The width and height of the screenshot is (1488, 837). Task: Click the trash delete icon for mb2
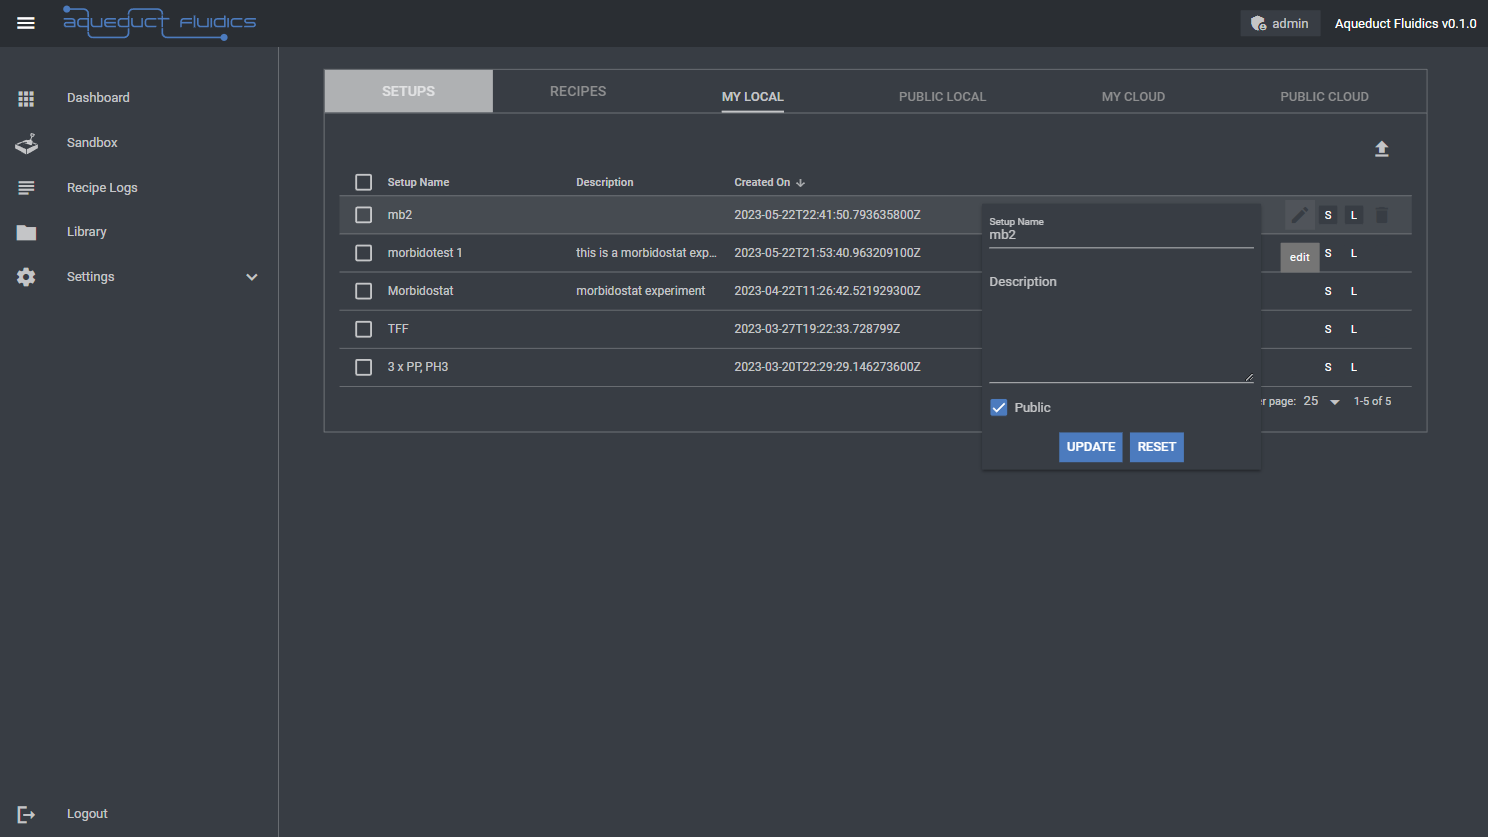coord(1381,215)
